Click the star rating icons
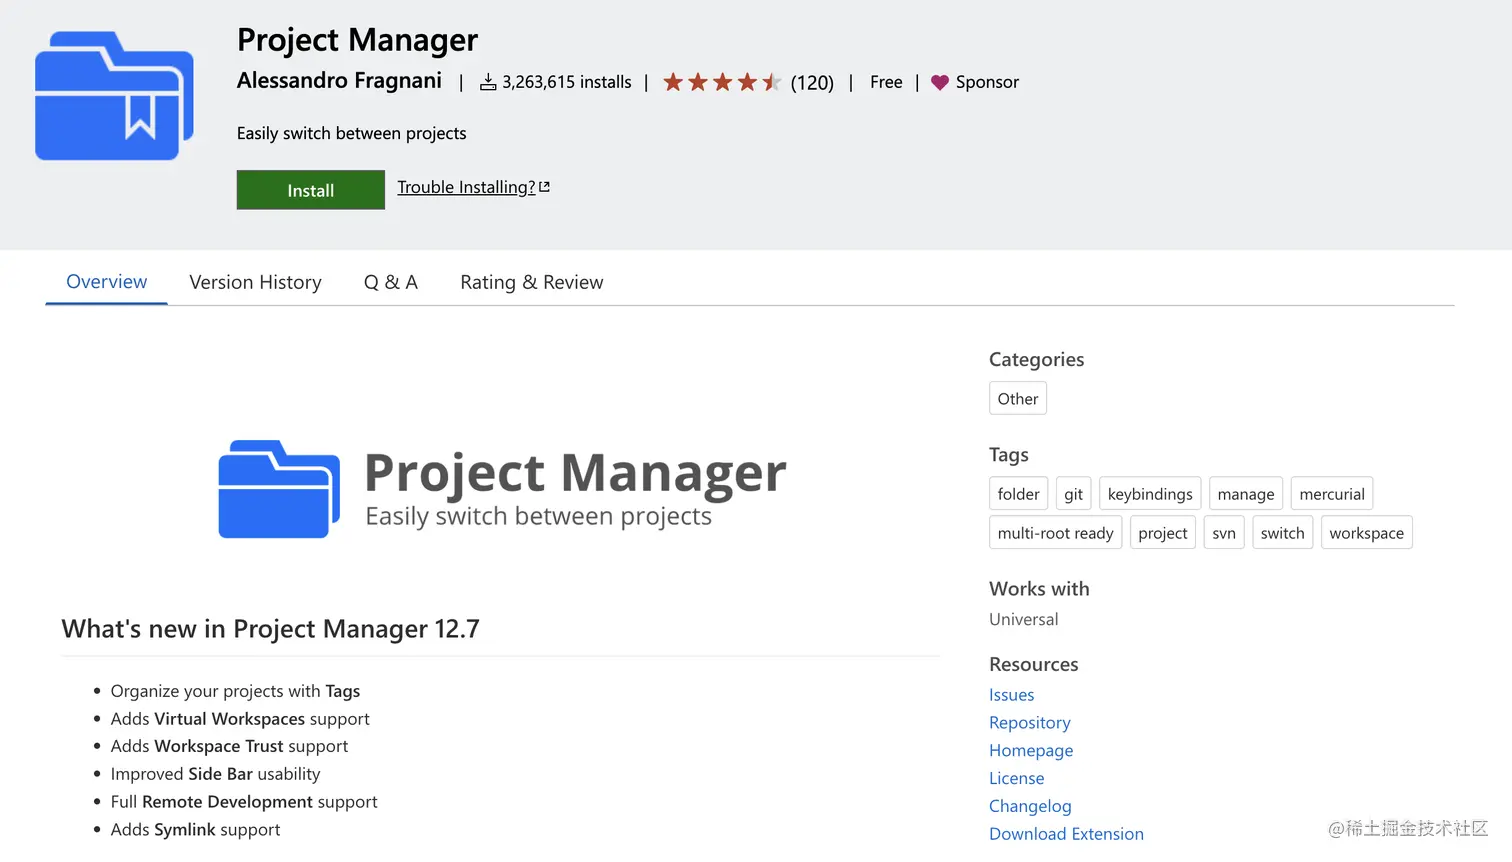 [721, 82]
